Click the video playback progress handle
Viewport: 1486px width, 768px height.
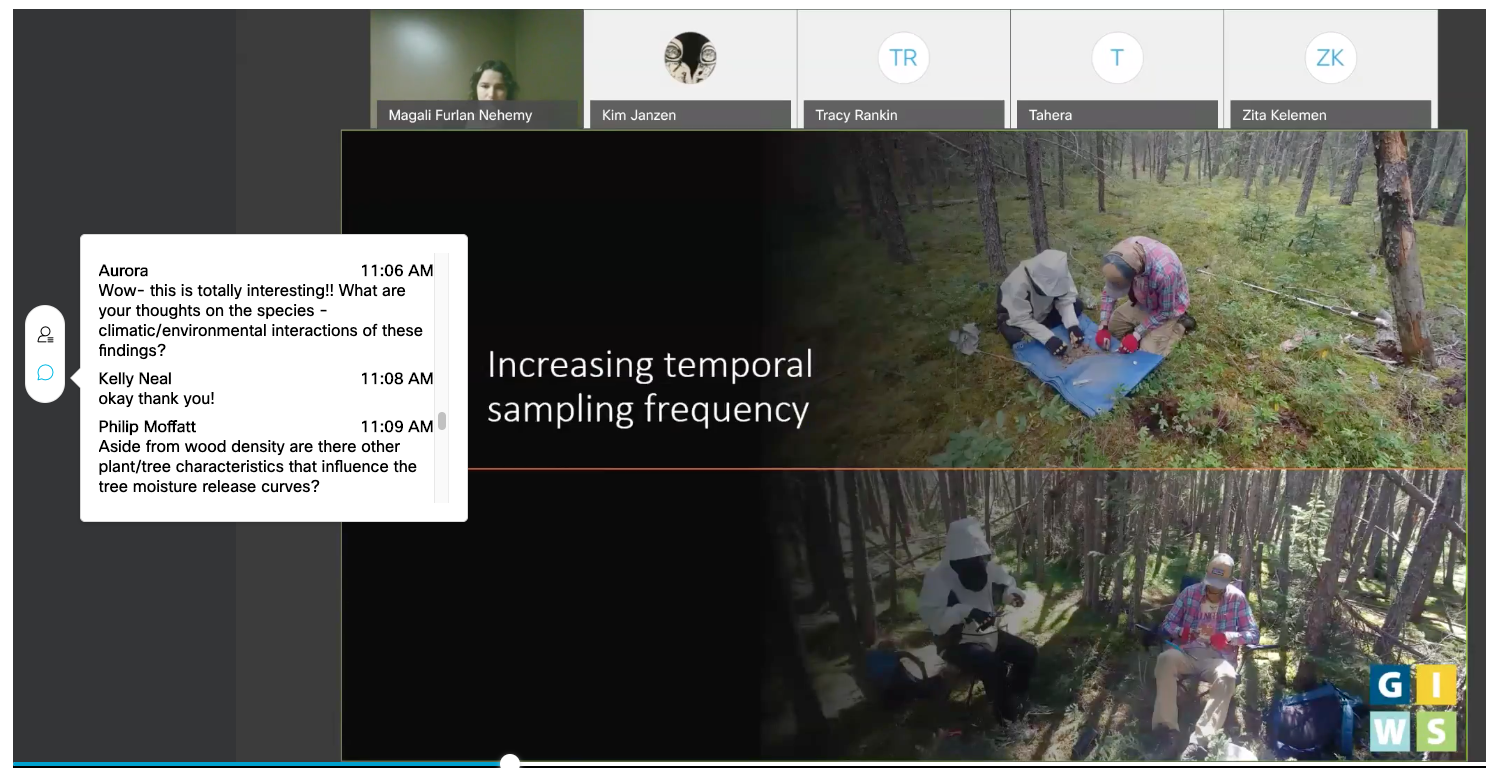[x=510, y=763]
